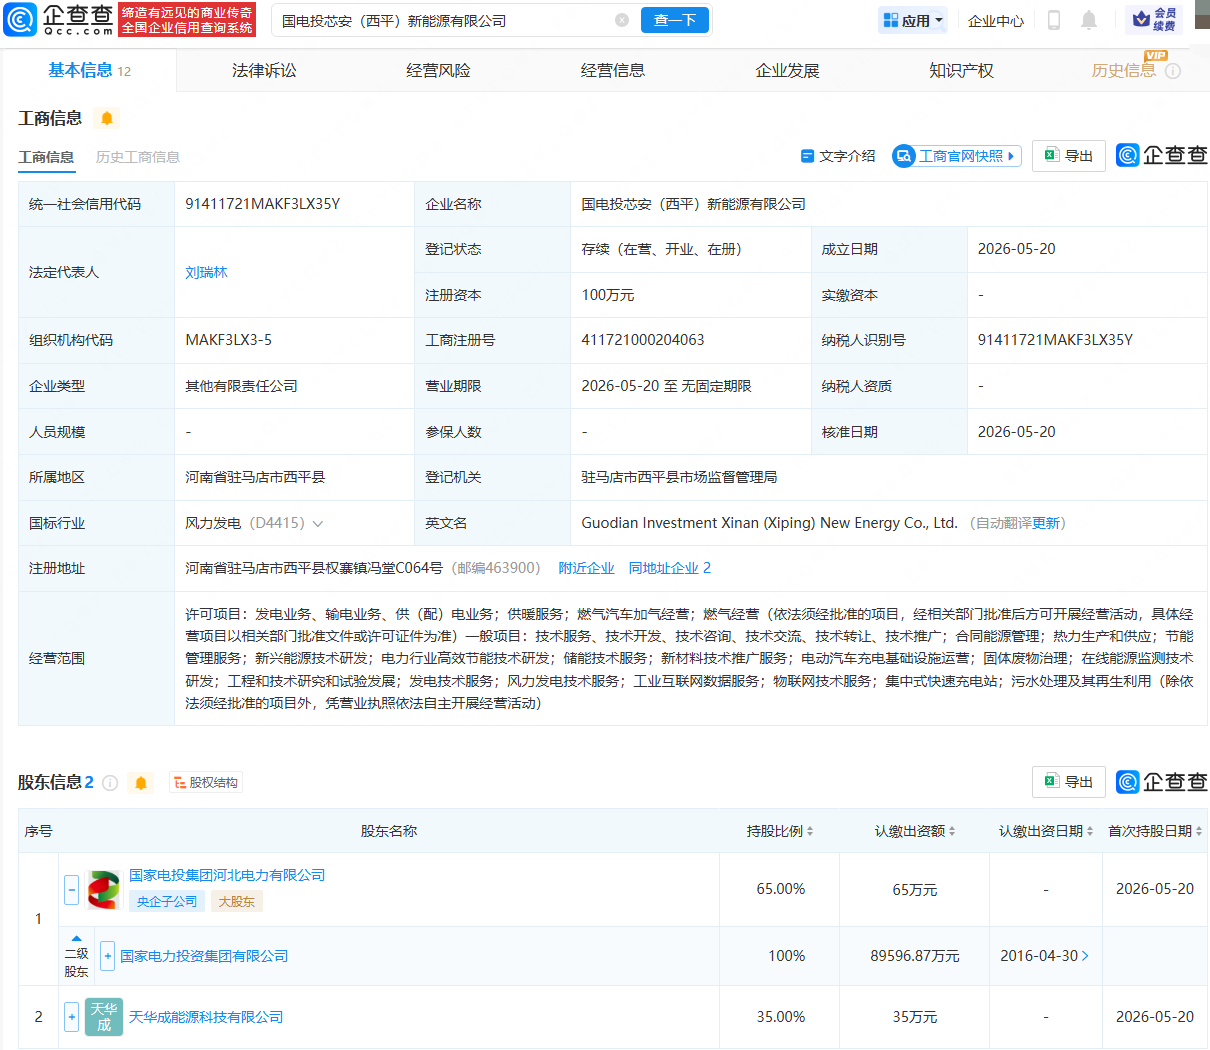Click 65.00% shareholding value
The width and height of the screenshot is (1210, 1050).
point(781,889)
